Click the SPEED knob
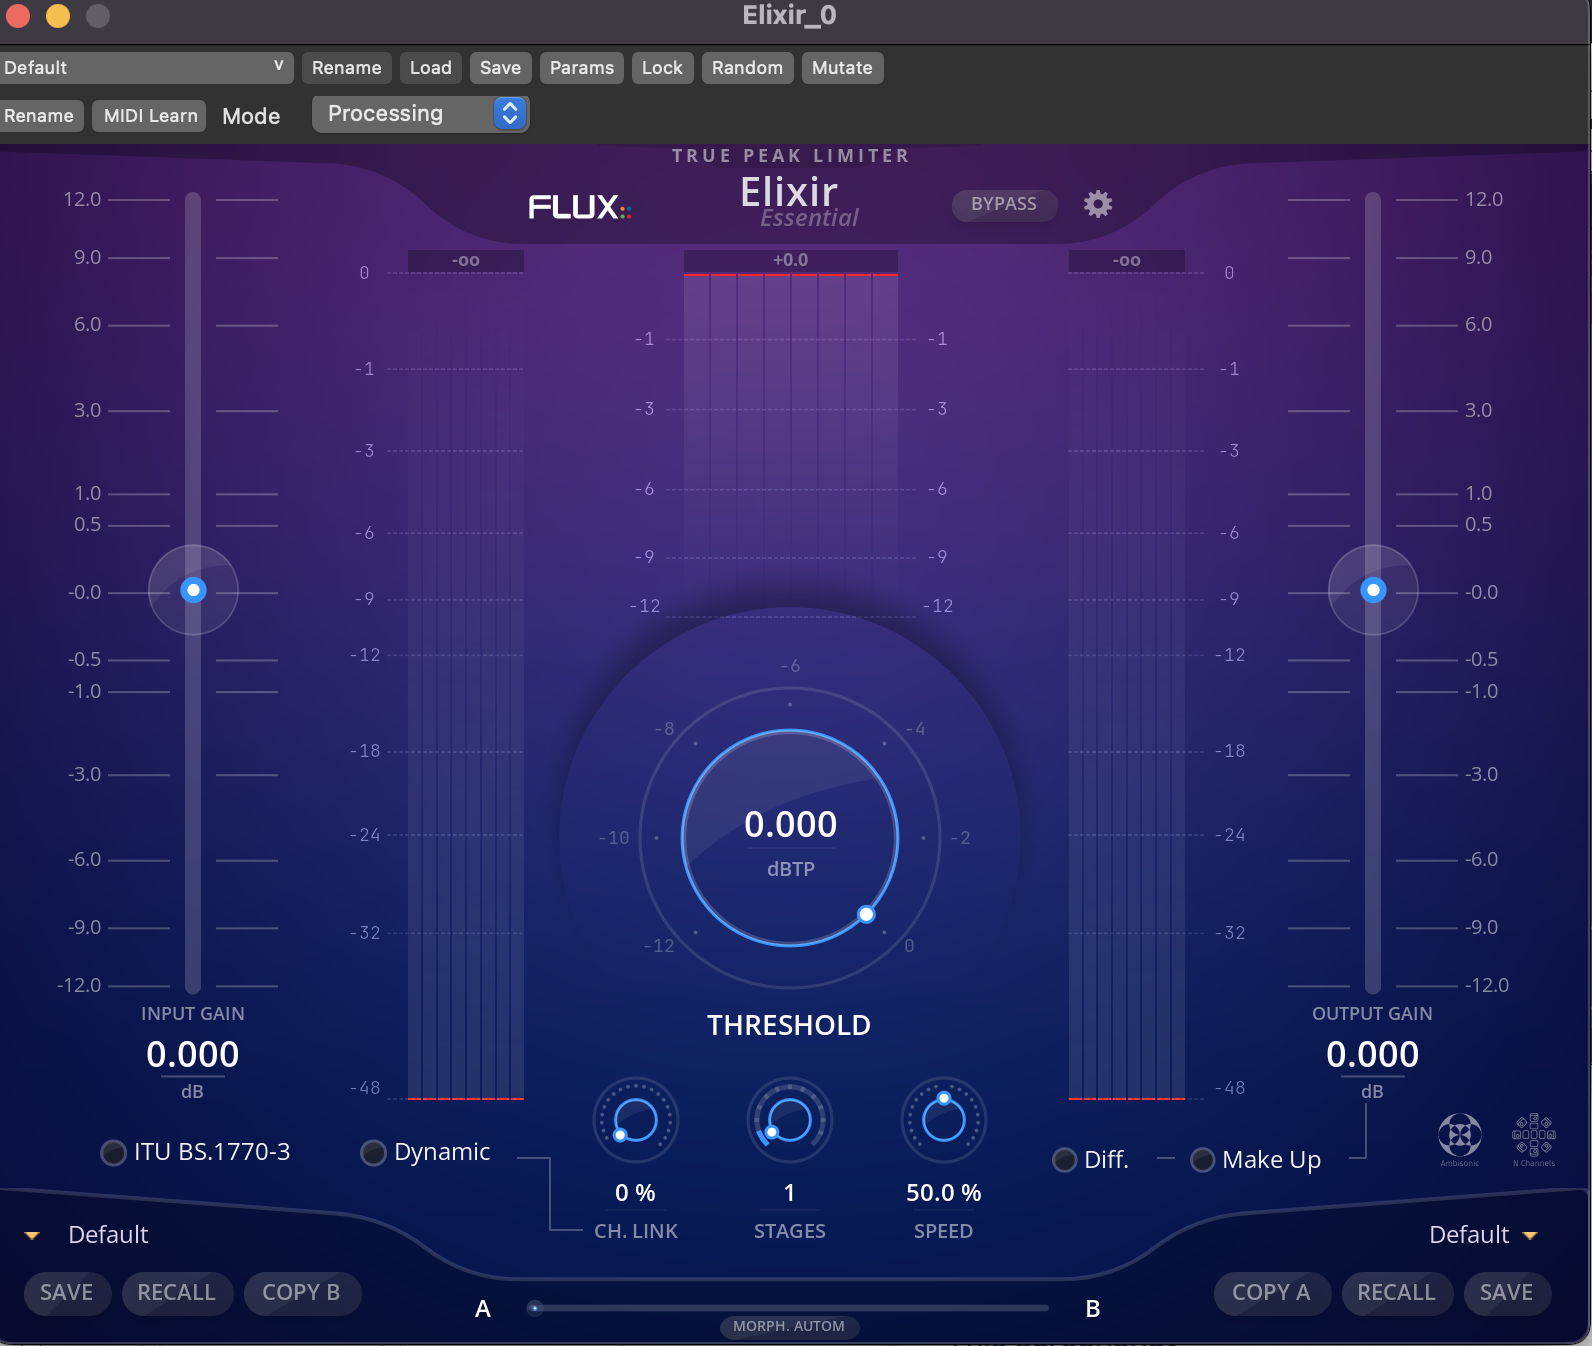 944,1120
